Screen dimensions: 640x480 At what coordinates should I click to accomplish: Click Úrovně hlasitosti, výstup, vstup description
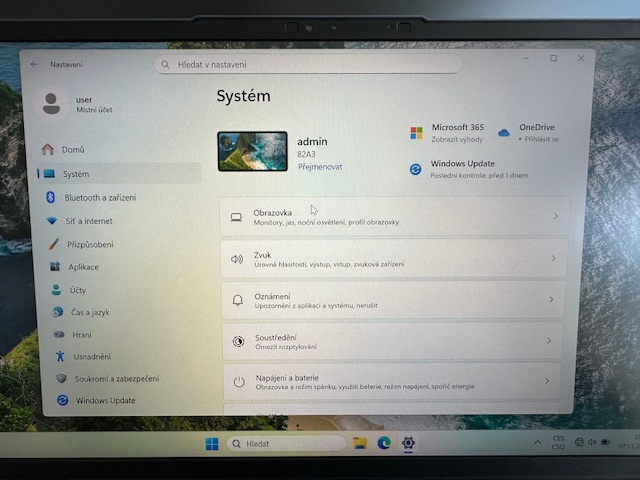tap(329, 264)
